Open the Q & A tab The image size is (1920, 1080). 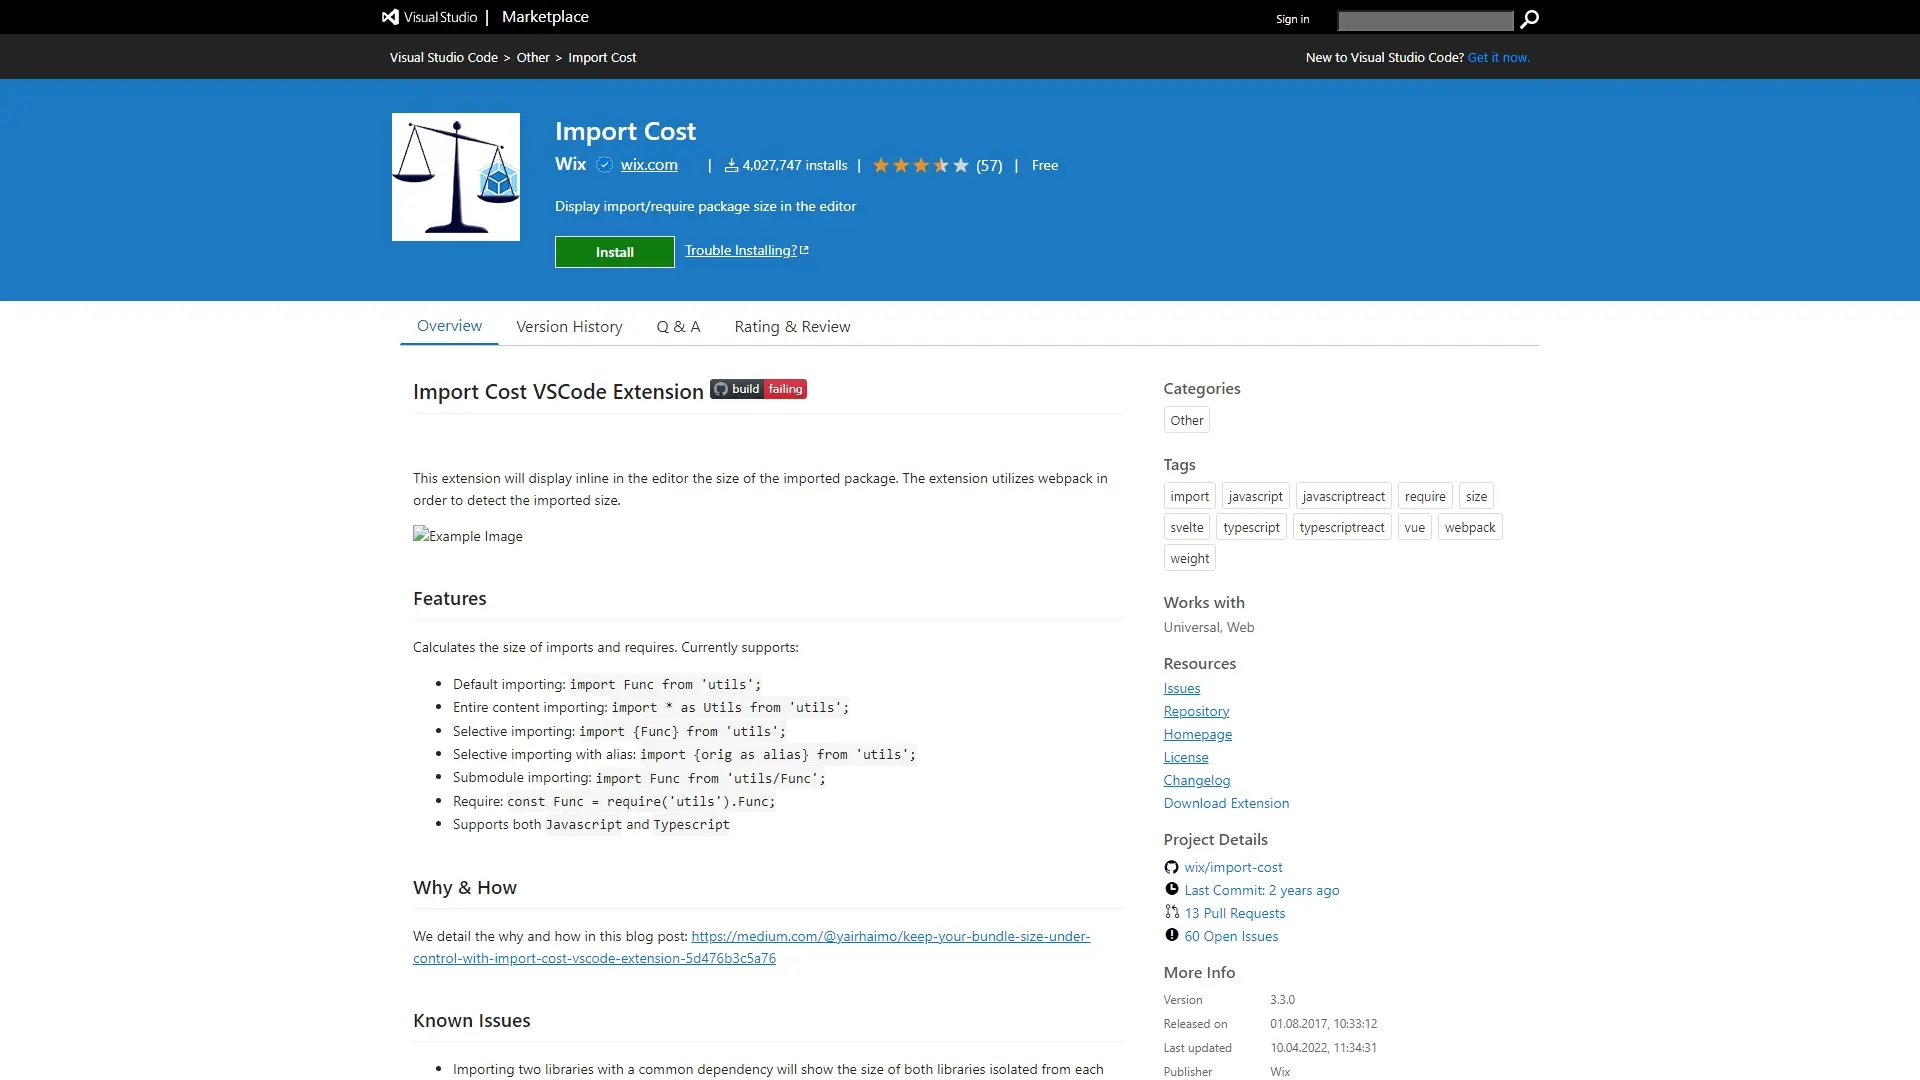tap(678, 326)
